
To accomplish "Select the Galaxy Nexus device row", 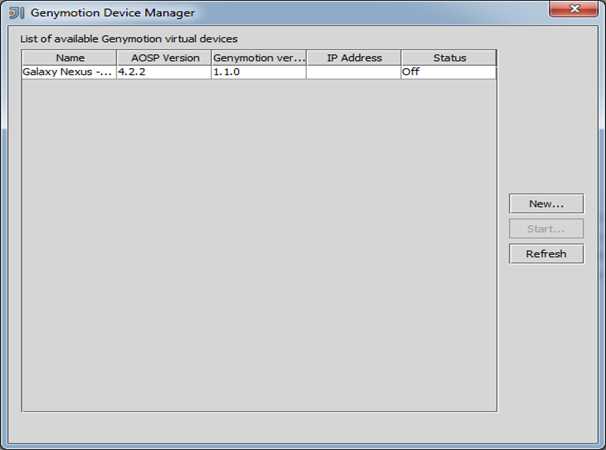I will coord(259,72).
